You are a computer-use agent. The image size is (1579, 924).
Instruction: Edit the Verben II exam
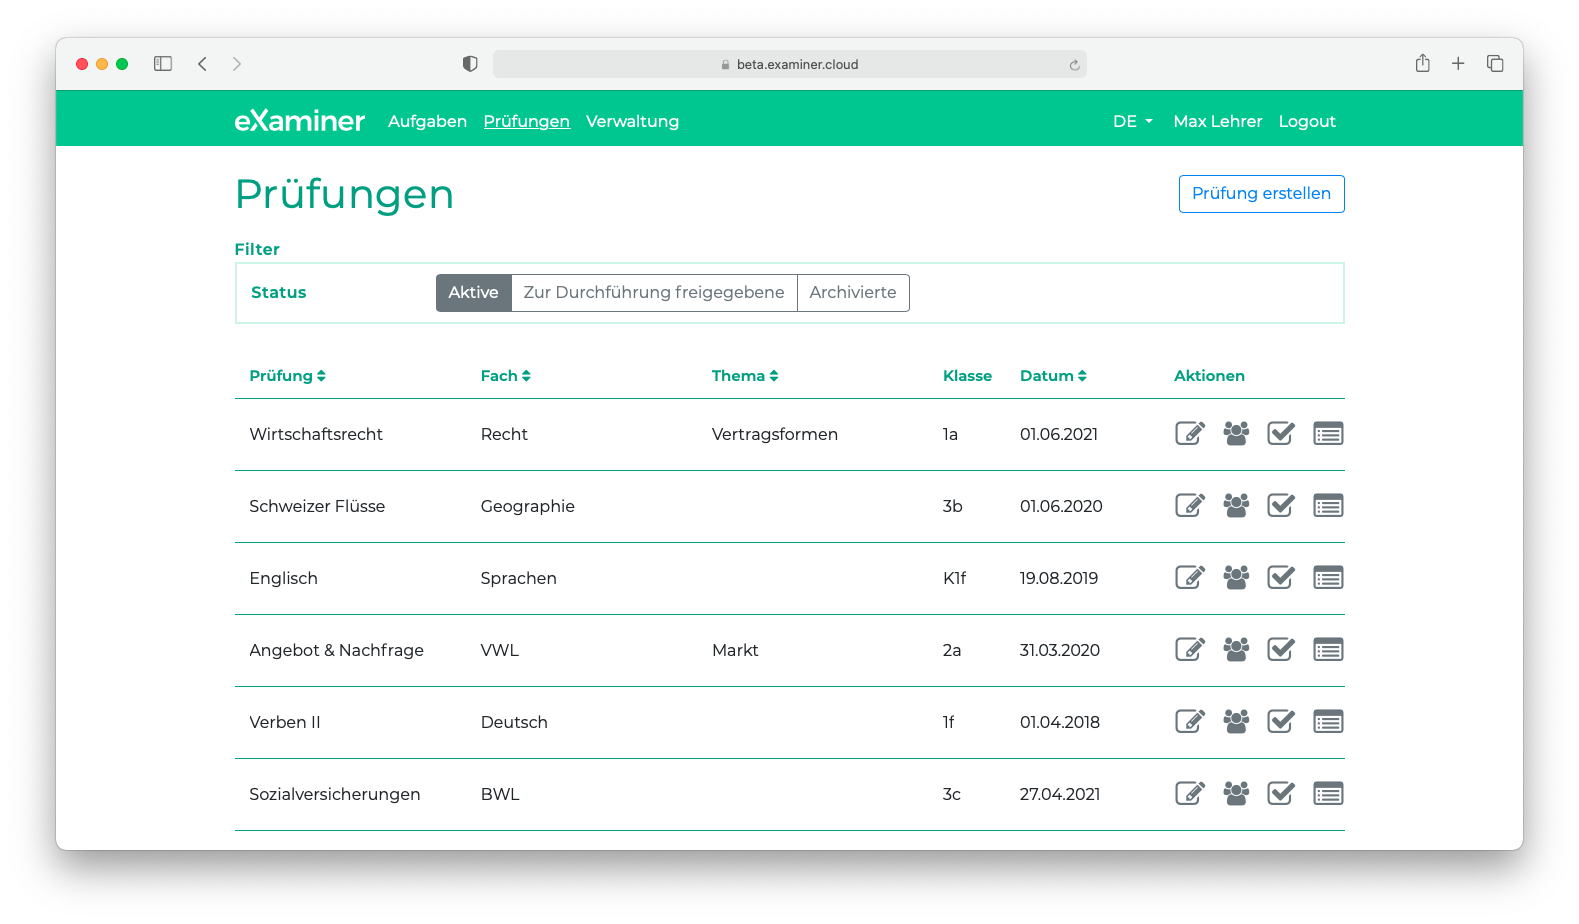click(x=1189, y=722)
